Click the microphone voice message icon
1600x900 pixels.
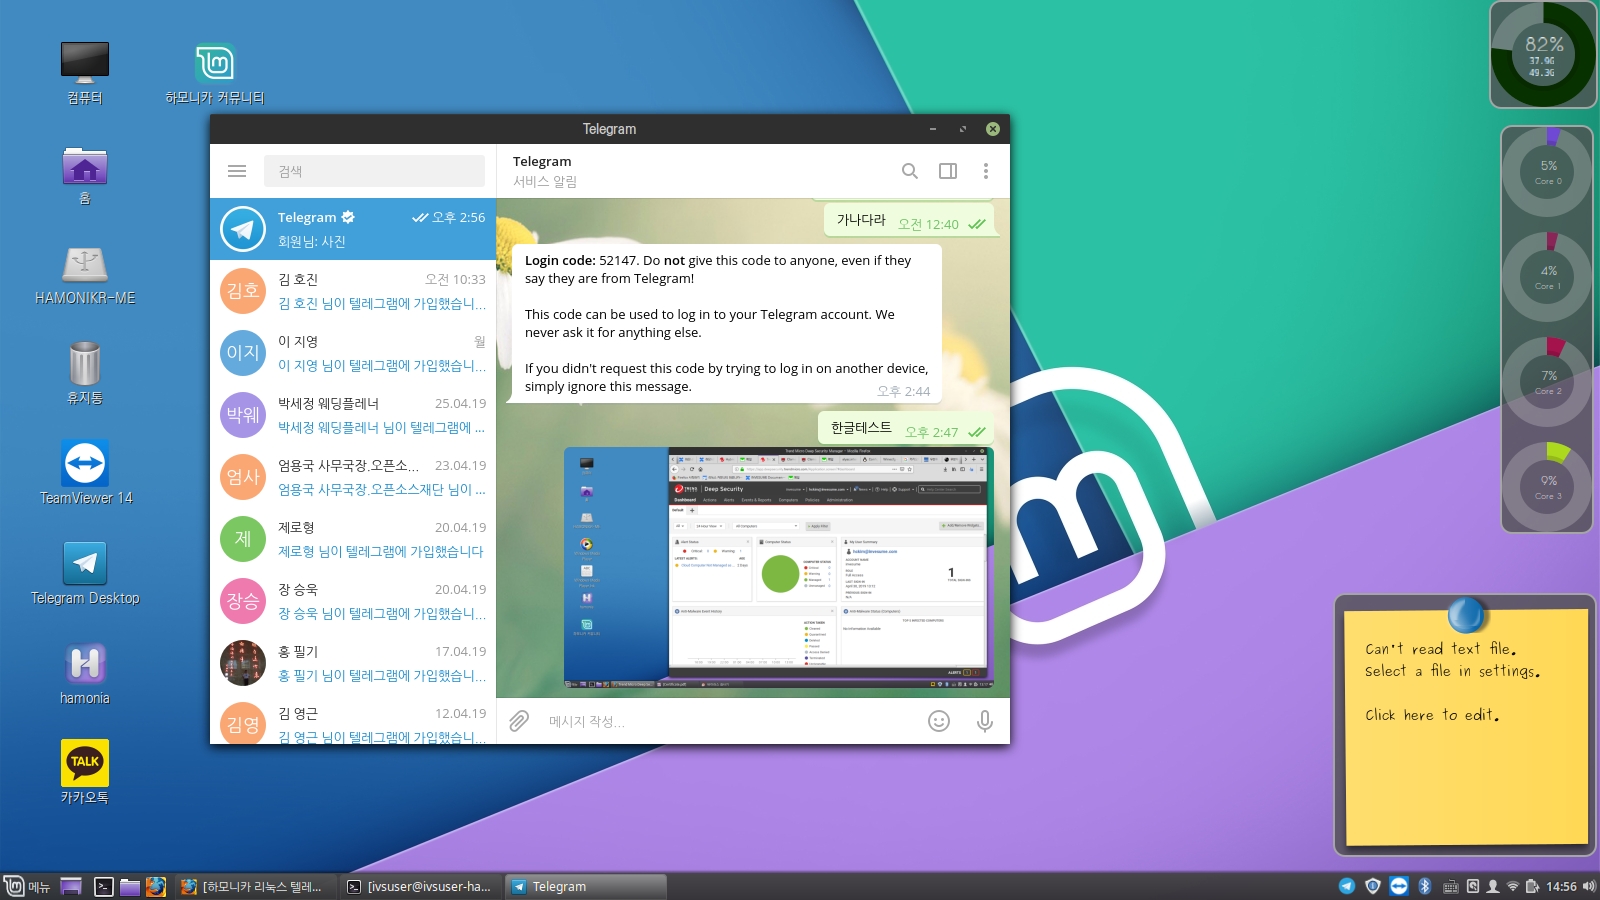pyautogui.click(x=984, y=721)
